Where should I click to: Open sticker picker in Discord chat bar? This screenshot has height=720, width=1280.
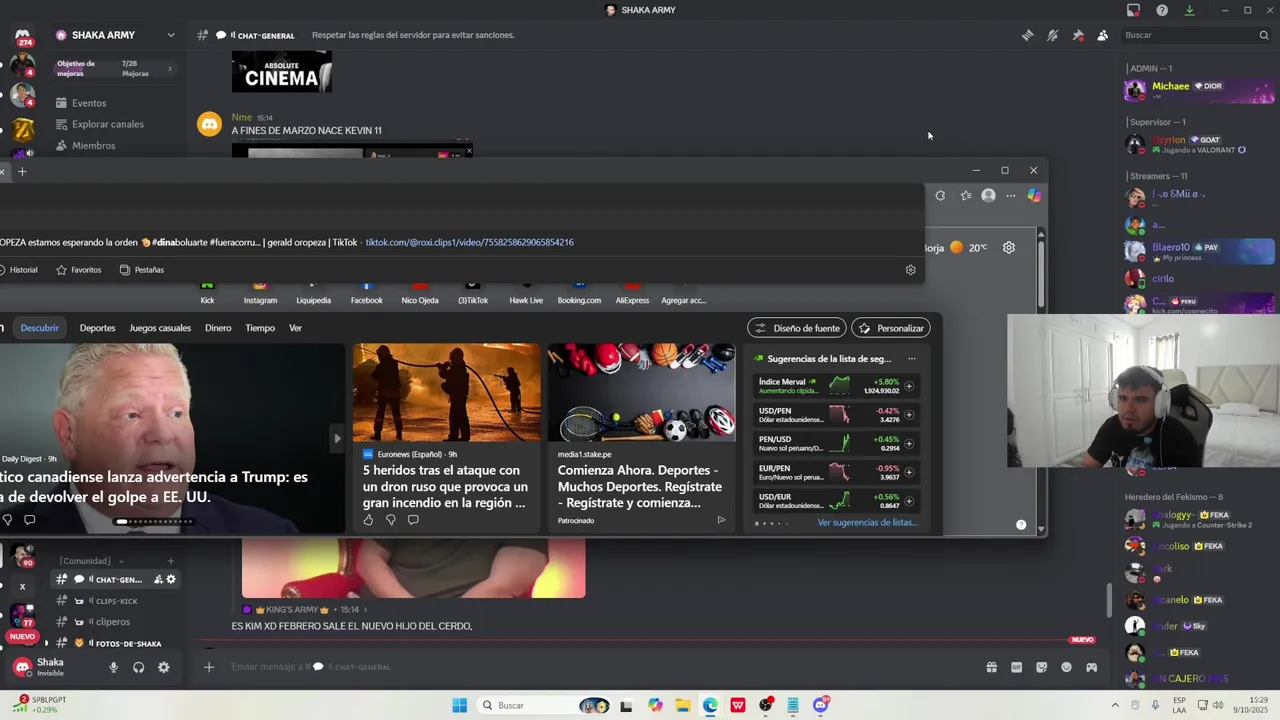point(1041,667)
